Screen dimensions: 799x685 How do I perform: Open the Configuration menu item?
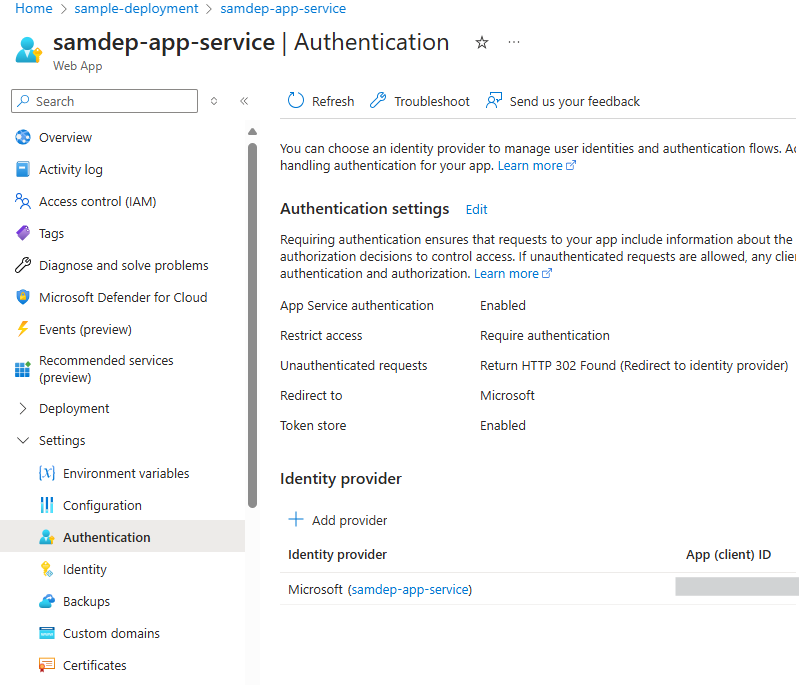pyautogui.click(x=102, y=505)
